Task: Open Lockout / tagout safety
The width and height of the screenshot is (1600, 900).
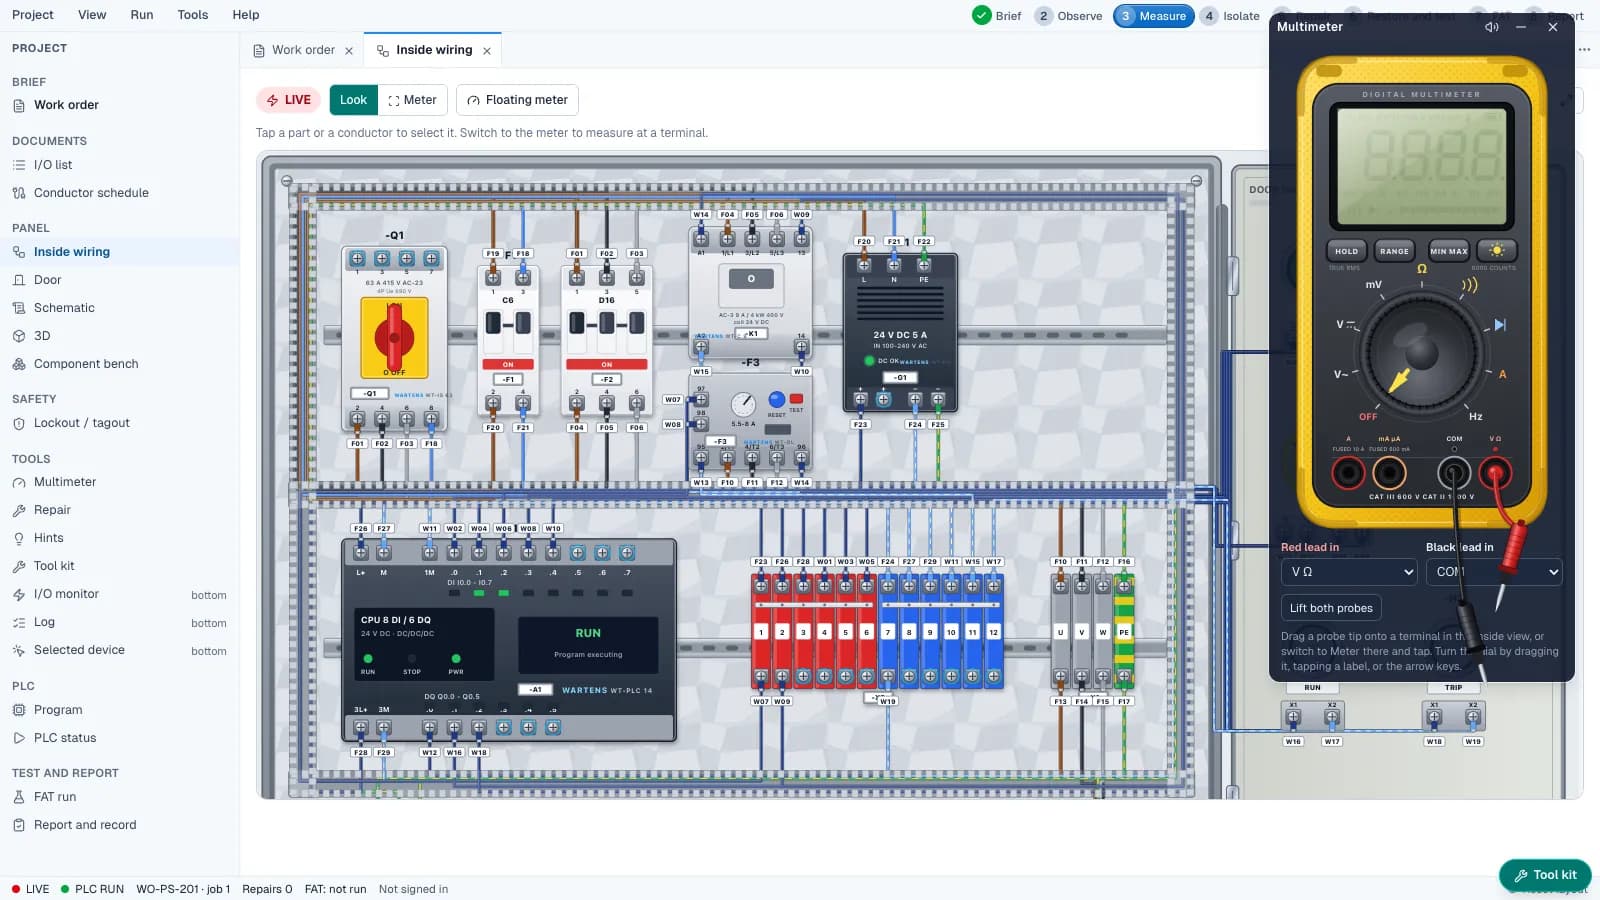Action: [x=81, y=423]
